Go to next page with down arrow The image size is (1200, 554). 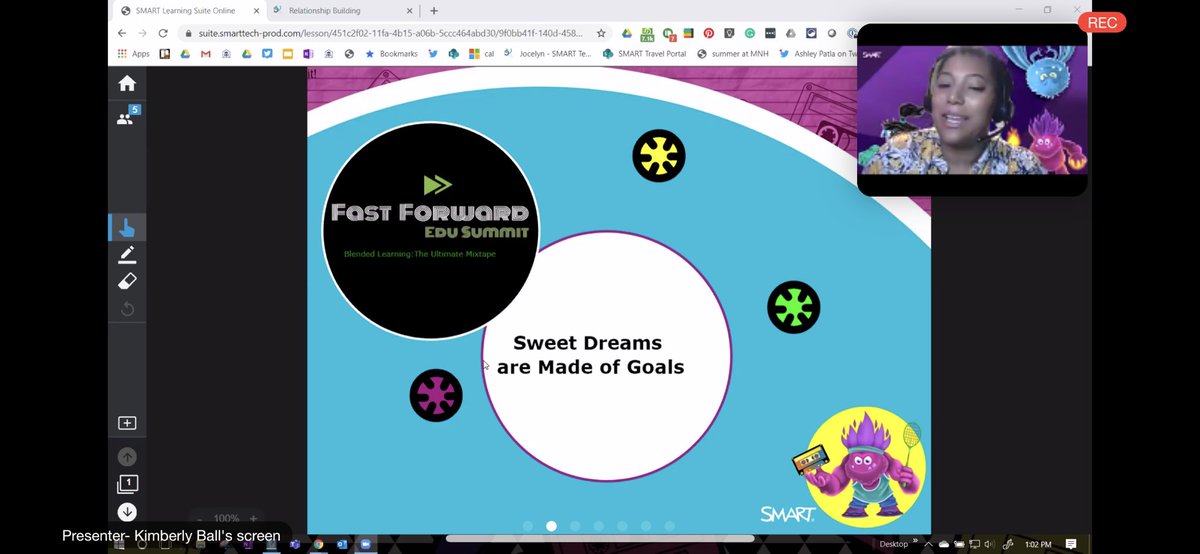coord(127,512)
